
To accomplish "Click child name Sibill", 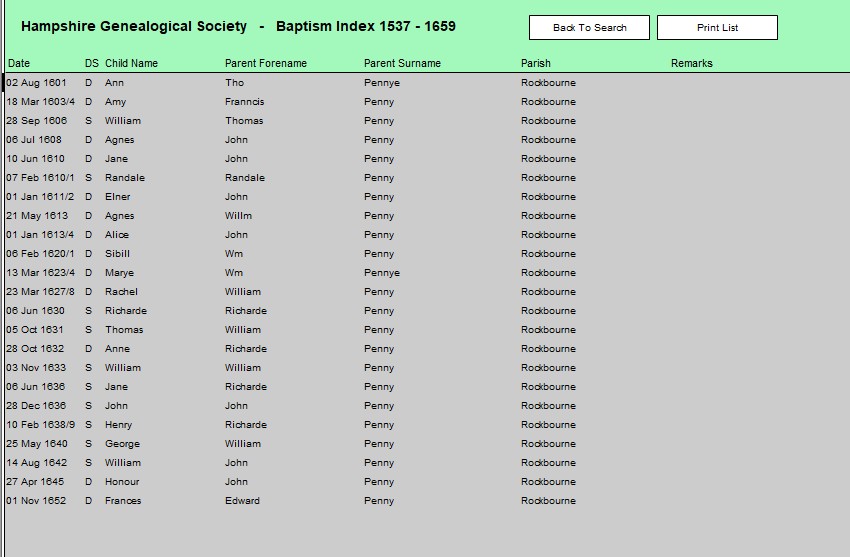I will point(117,254).
